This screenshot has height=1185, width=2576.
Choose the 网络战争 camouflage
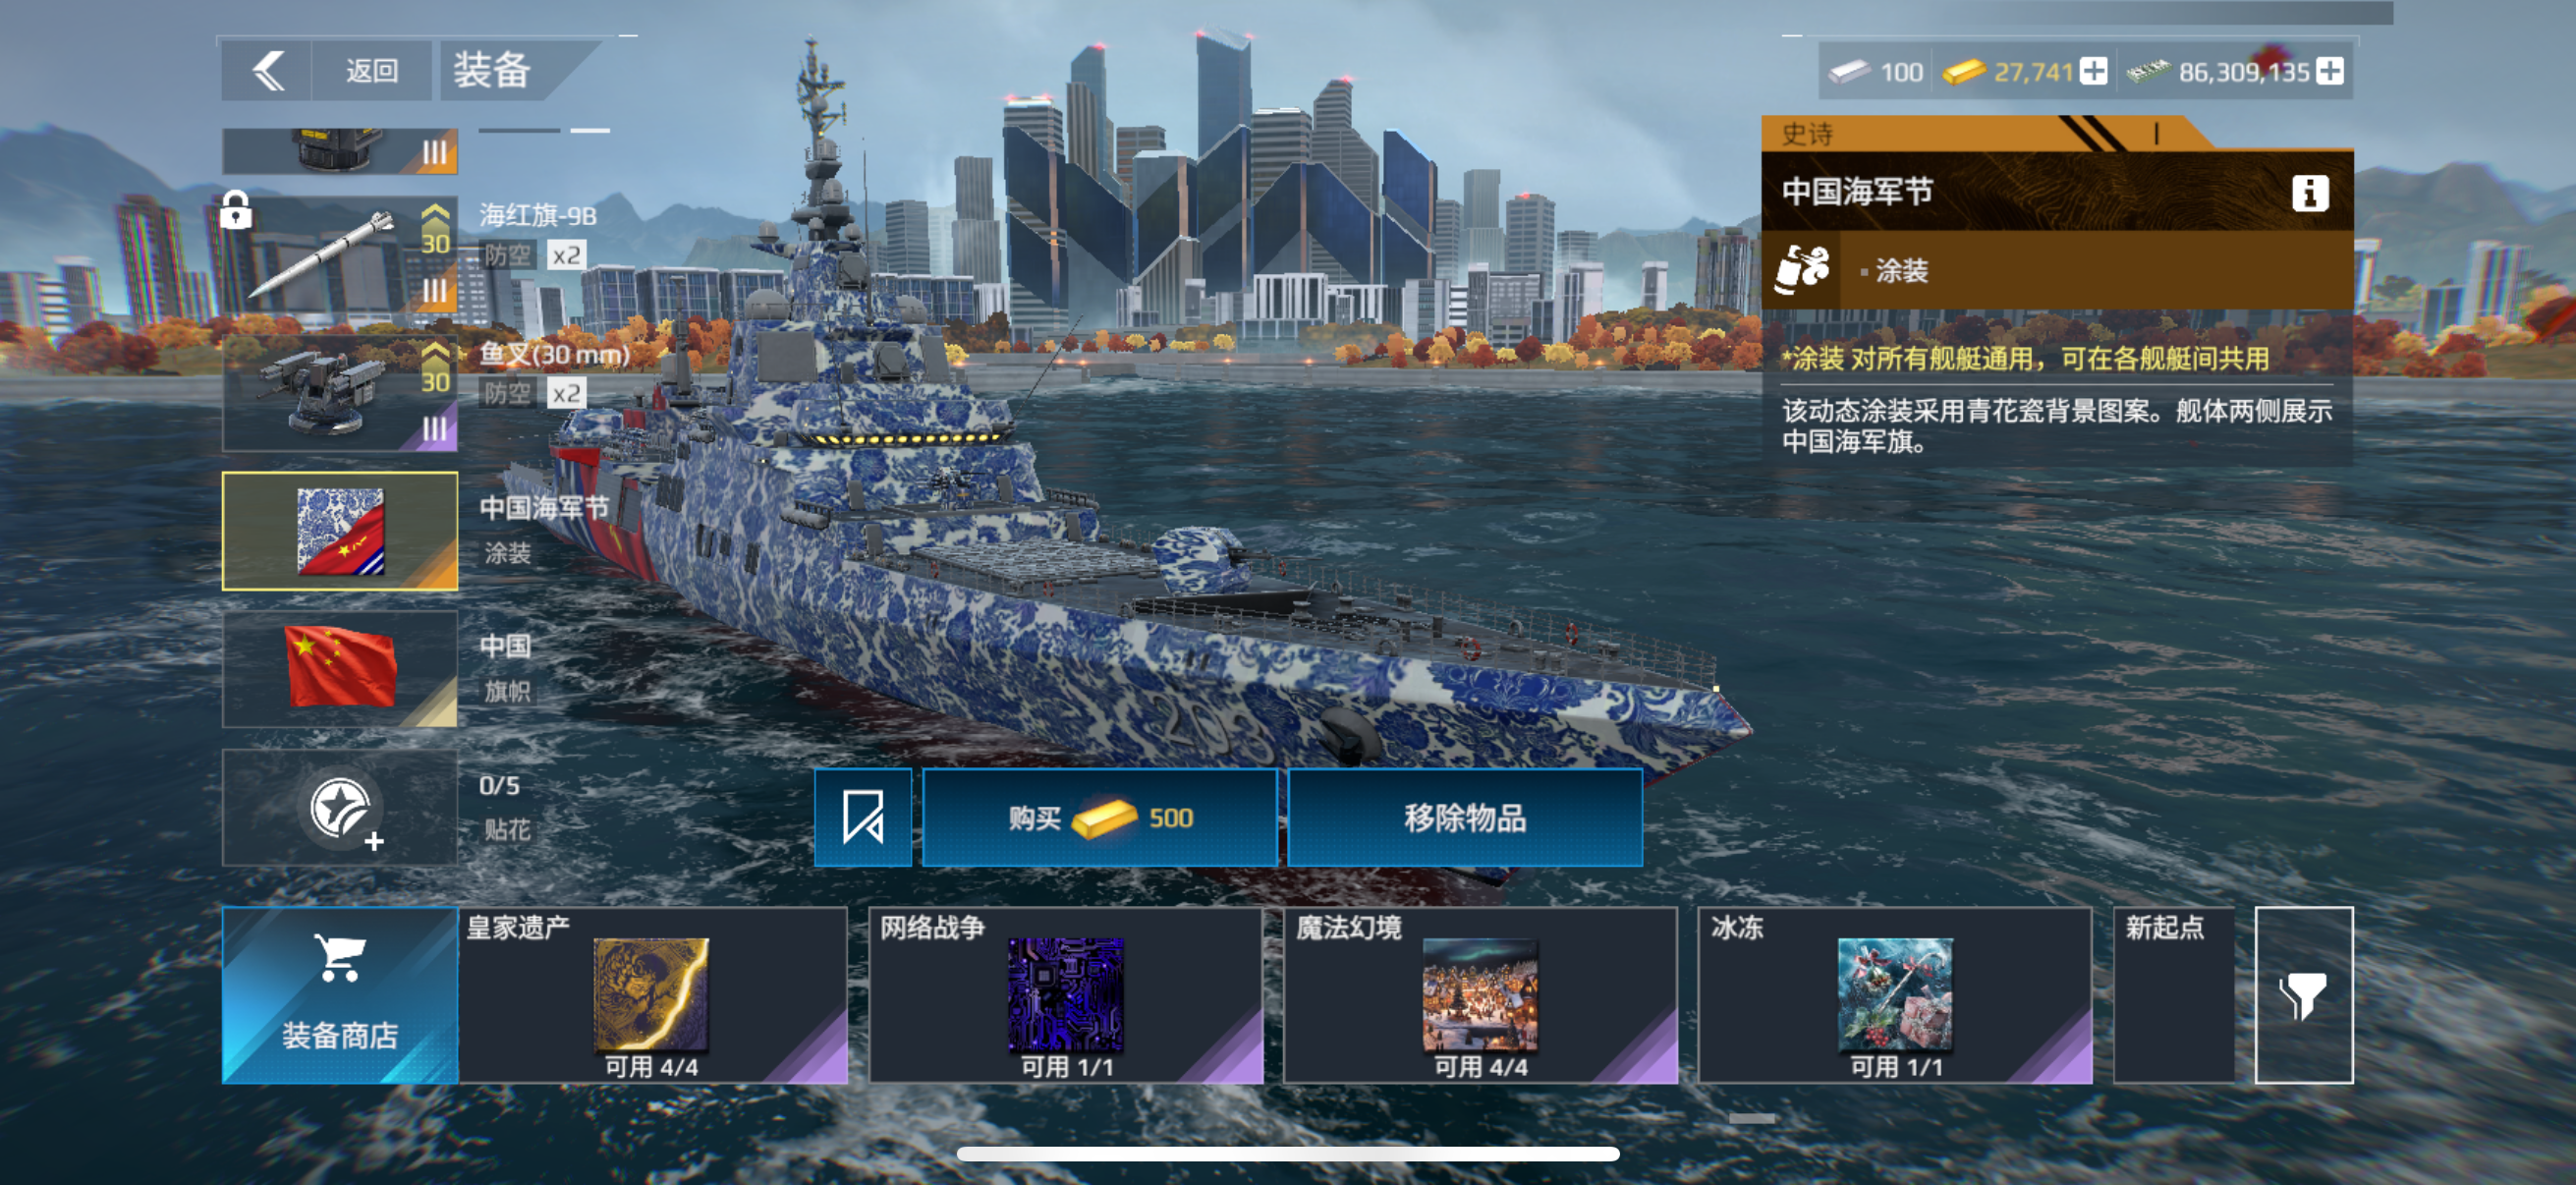(1066, 995)
